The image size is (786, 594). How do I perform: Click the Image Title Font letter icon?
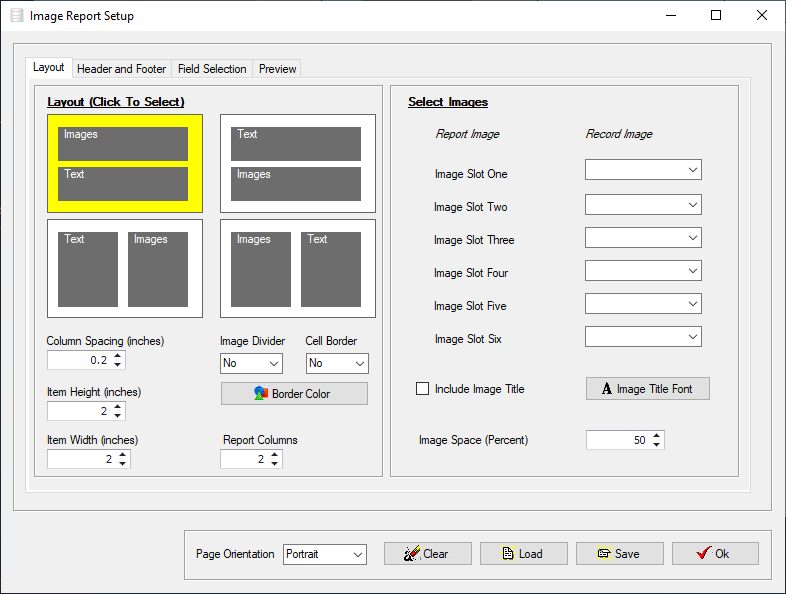[607, 388]
